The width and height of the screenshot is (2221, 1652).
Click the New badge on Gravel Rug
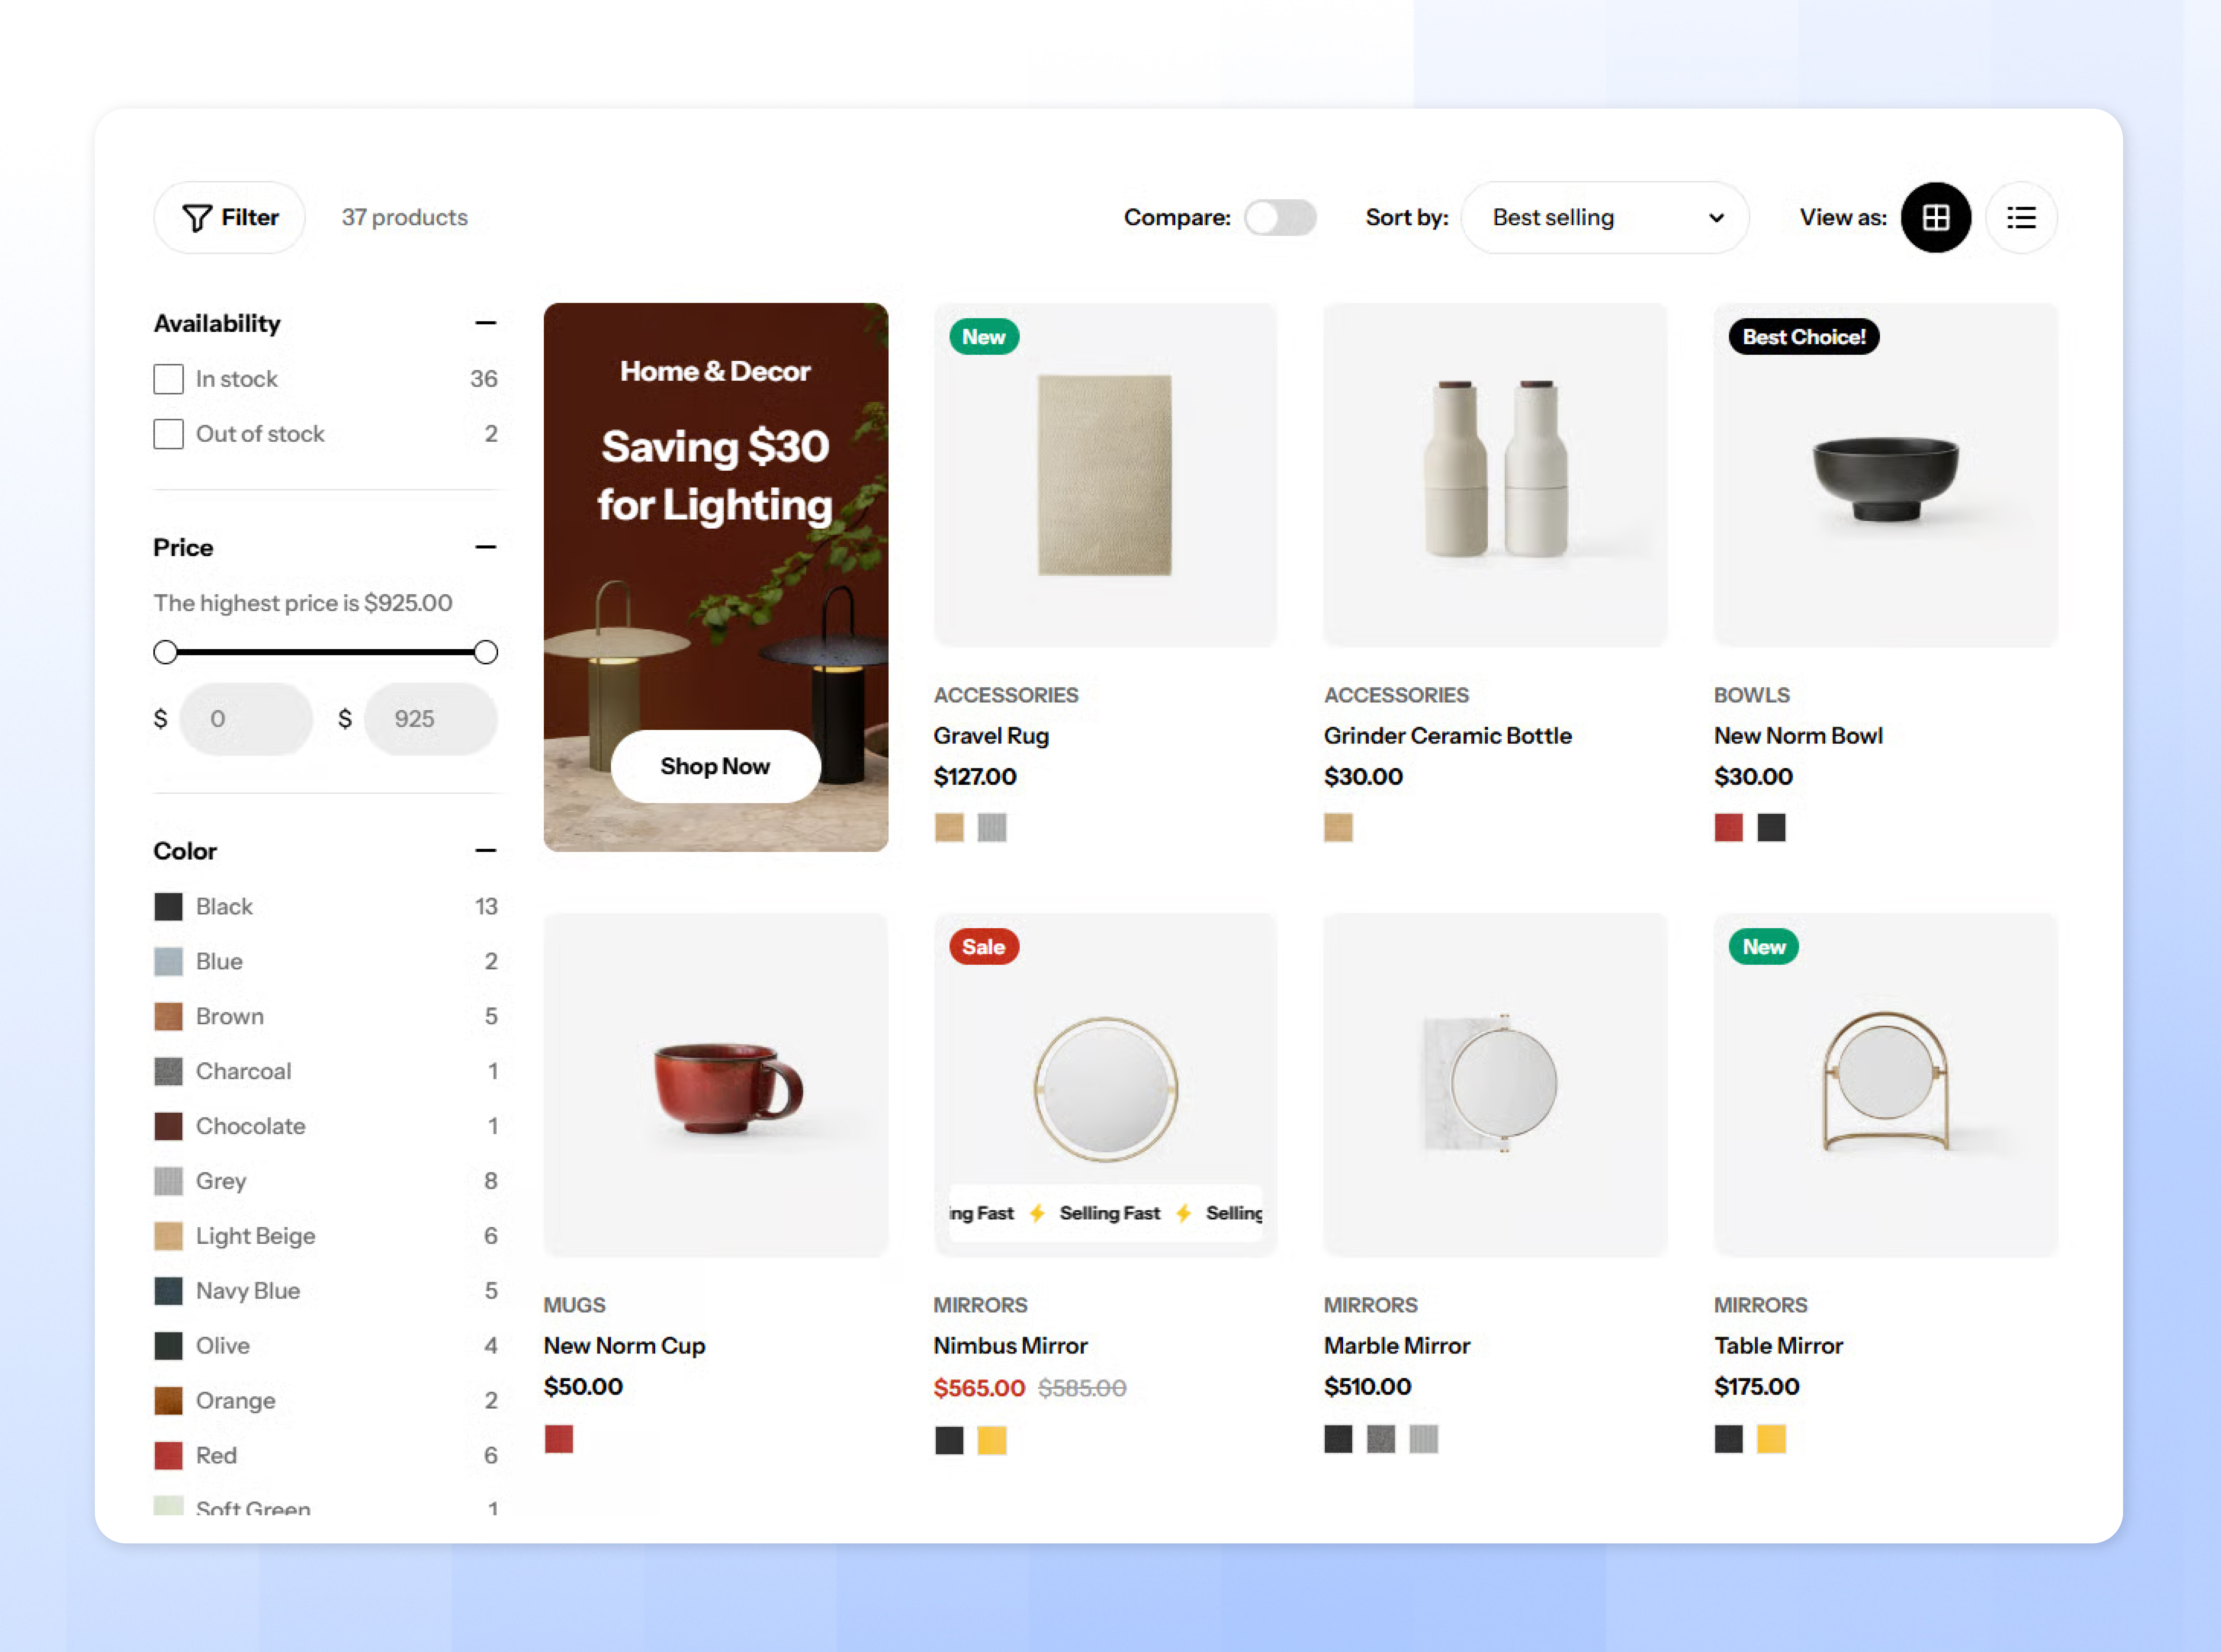[x=984, y=337]
